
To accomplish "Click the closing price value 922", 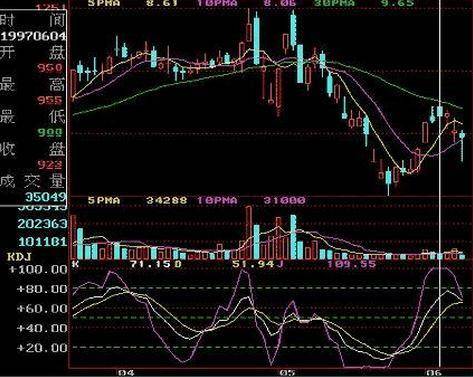I will point(50,165).
